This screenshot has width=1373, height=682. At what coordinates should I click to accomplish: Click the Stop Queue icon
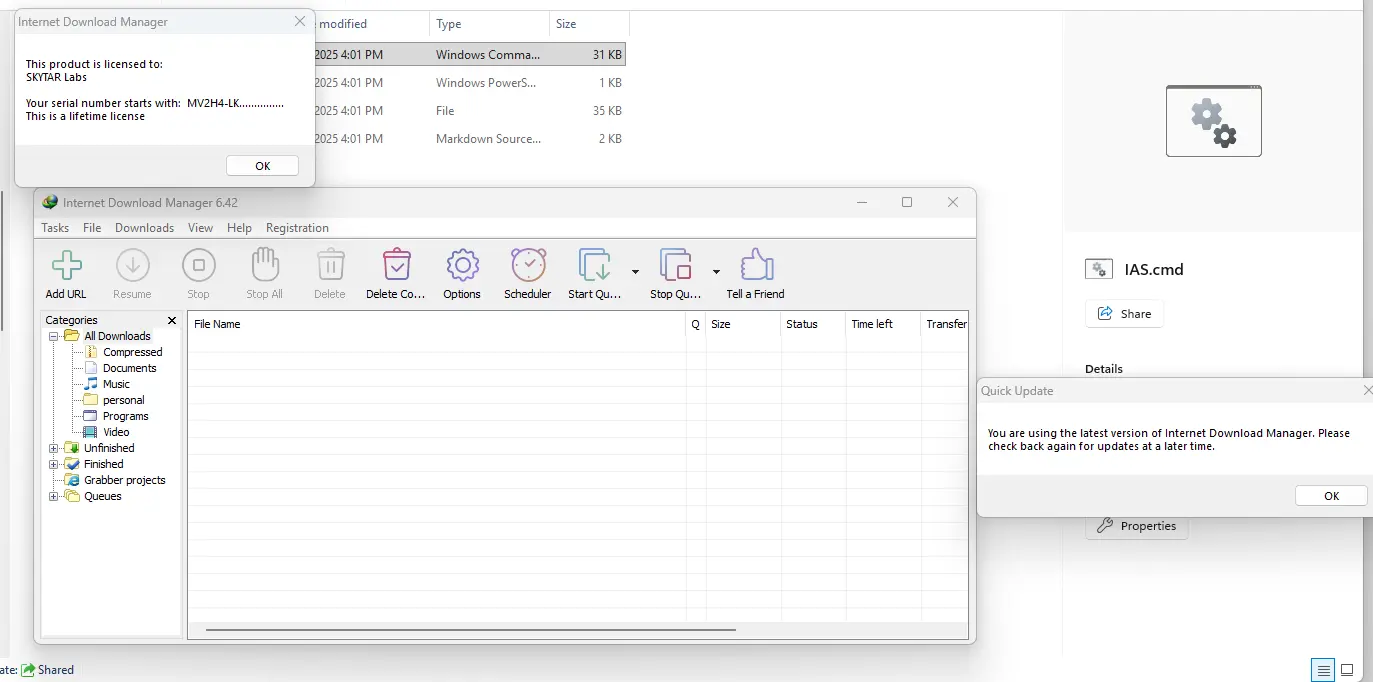[676, 267]
